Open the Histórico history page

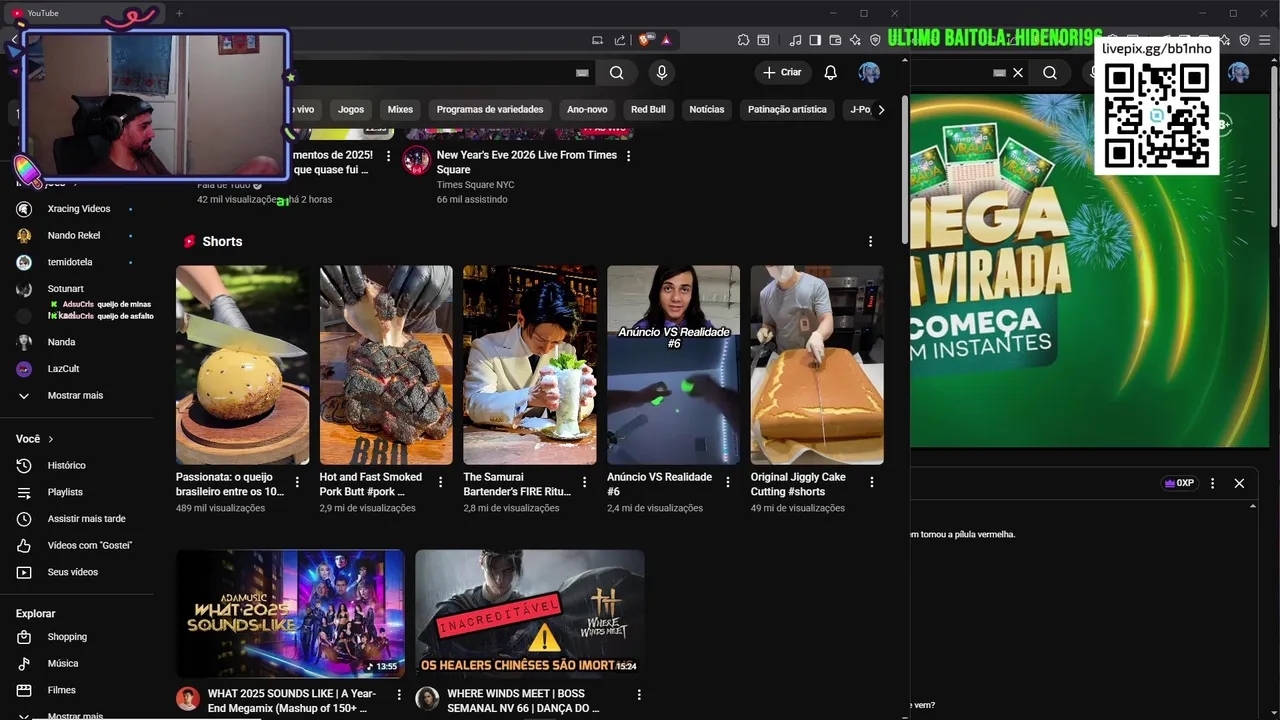click(x=66, y=466)
